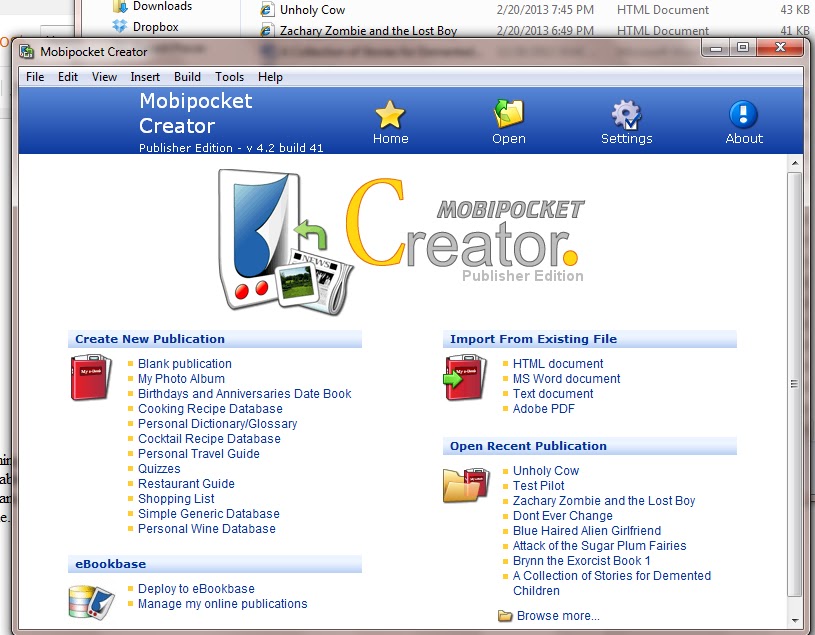The height and width of the screenshot is (635, 815).
Task: Click Deploy to eBookbase
Action: (x=196, y=589)
